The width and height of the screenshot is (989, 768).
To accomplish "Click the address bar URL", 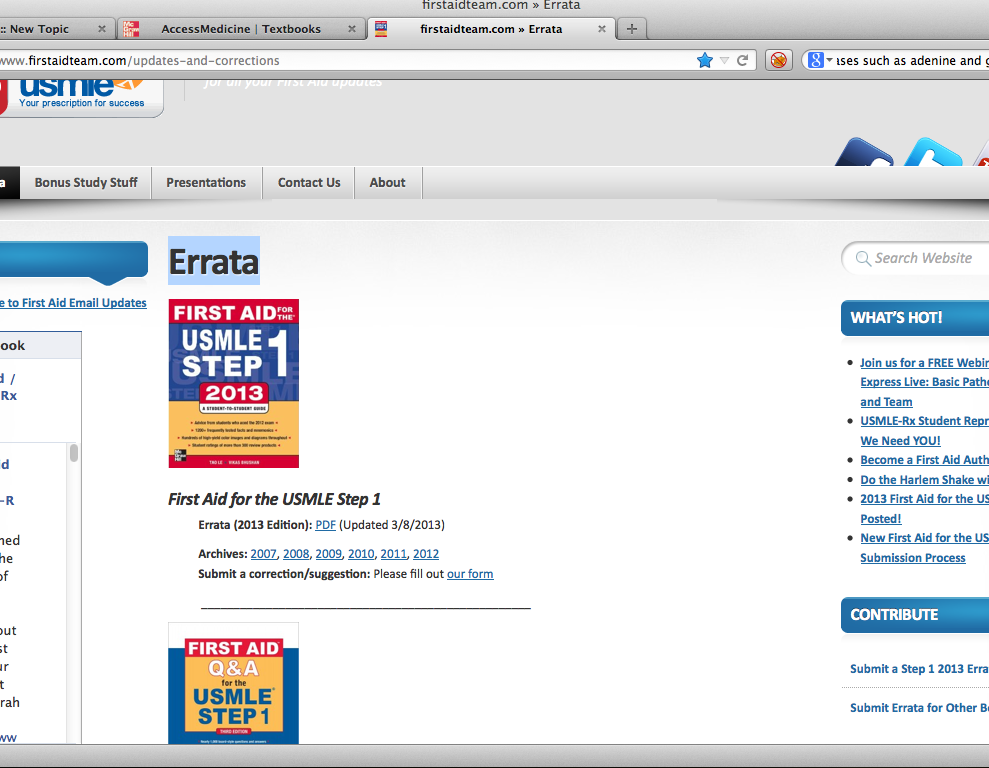I will coord(140,61).
